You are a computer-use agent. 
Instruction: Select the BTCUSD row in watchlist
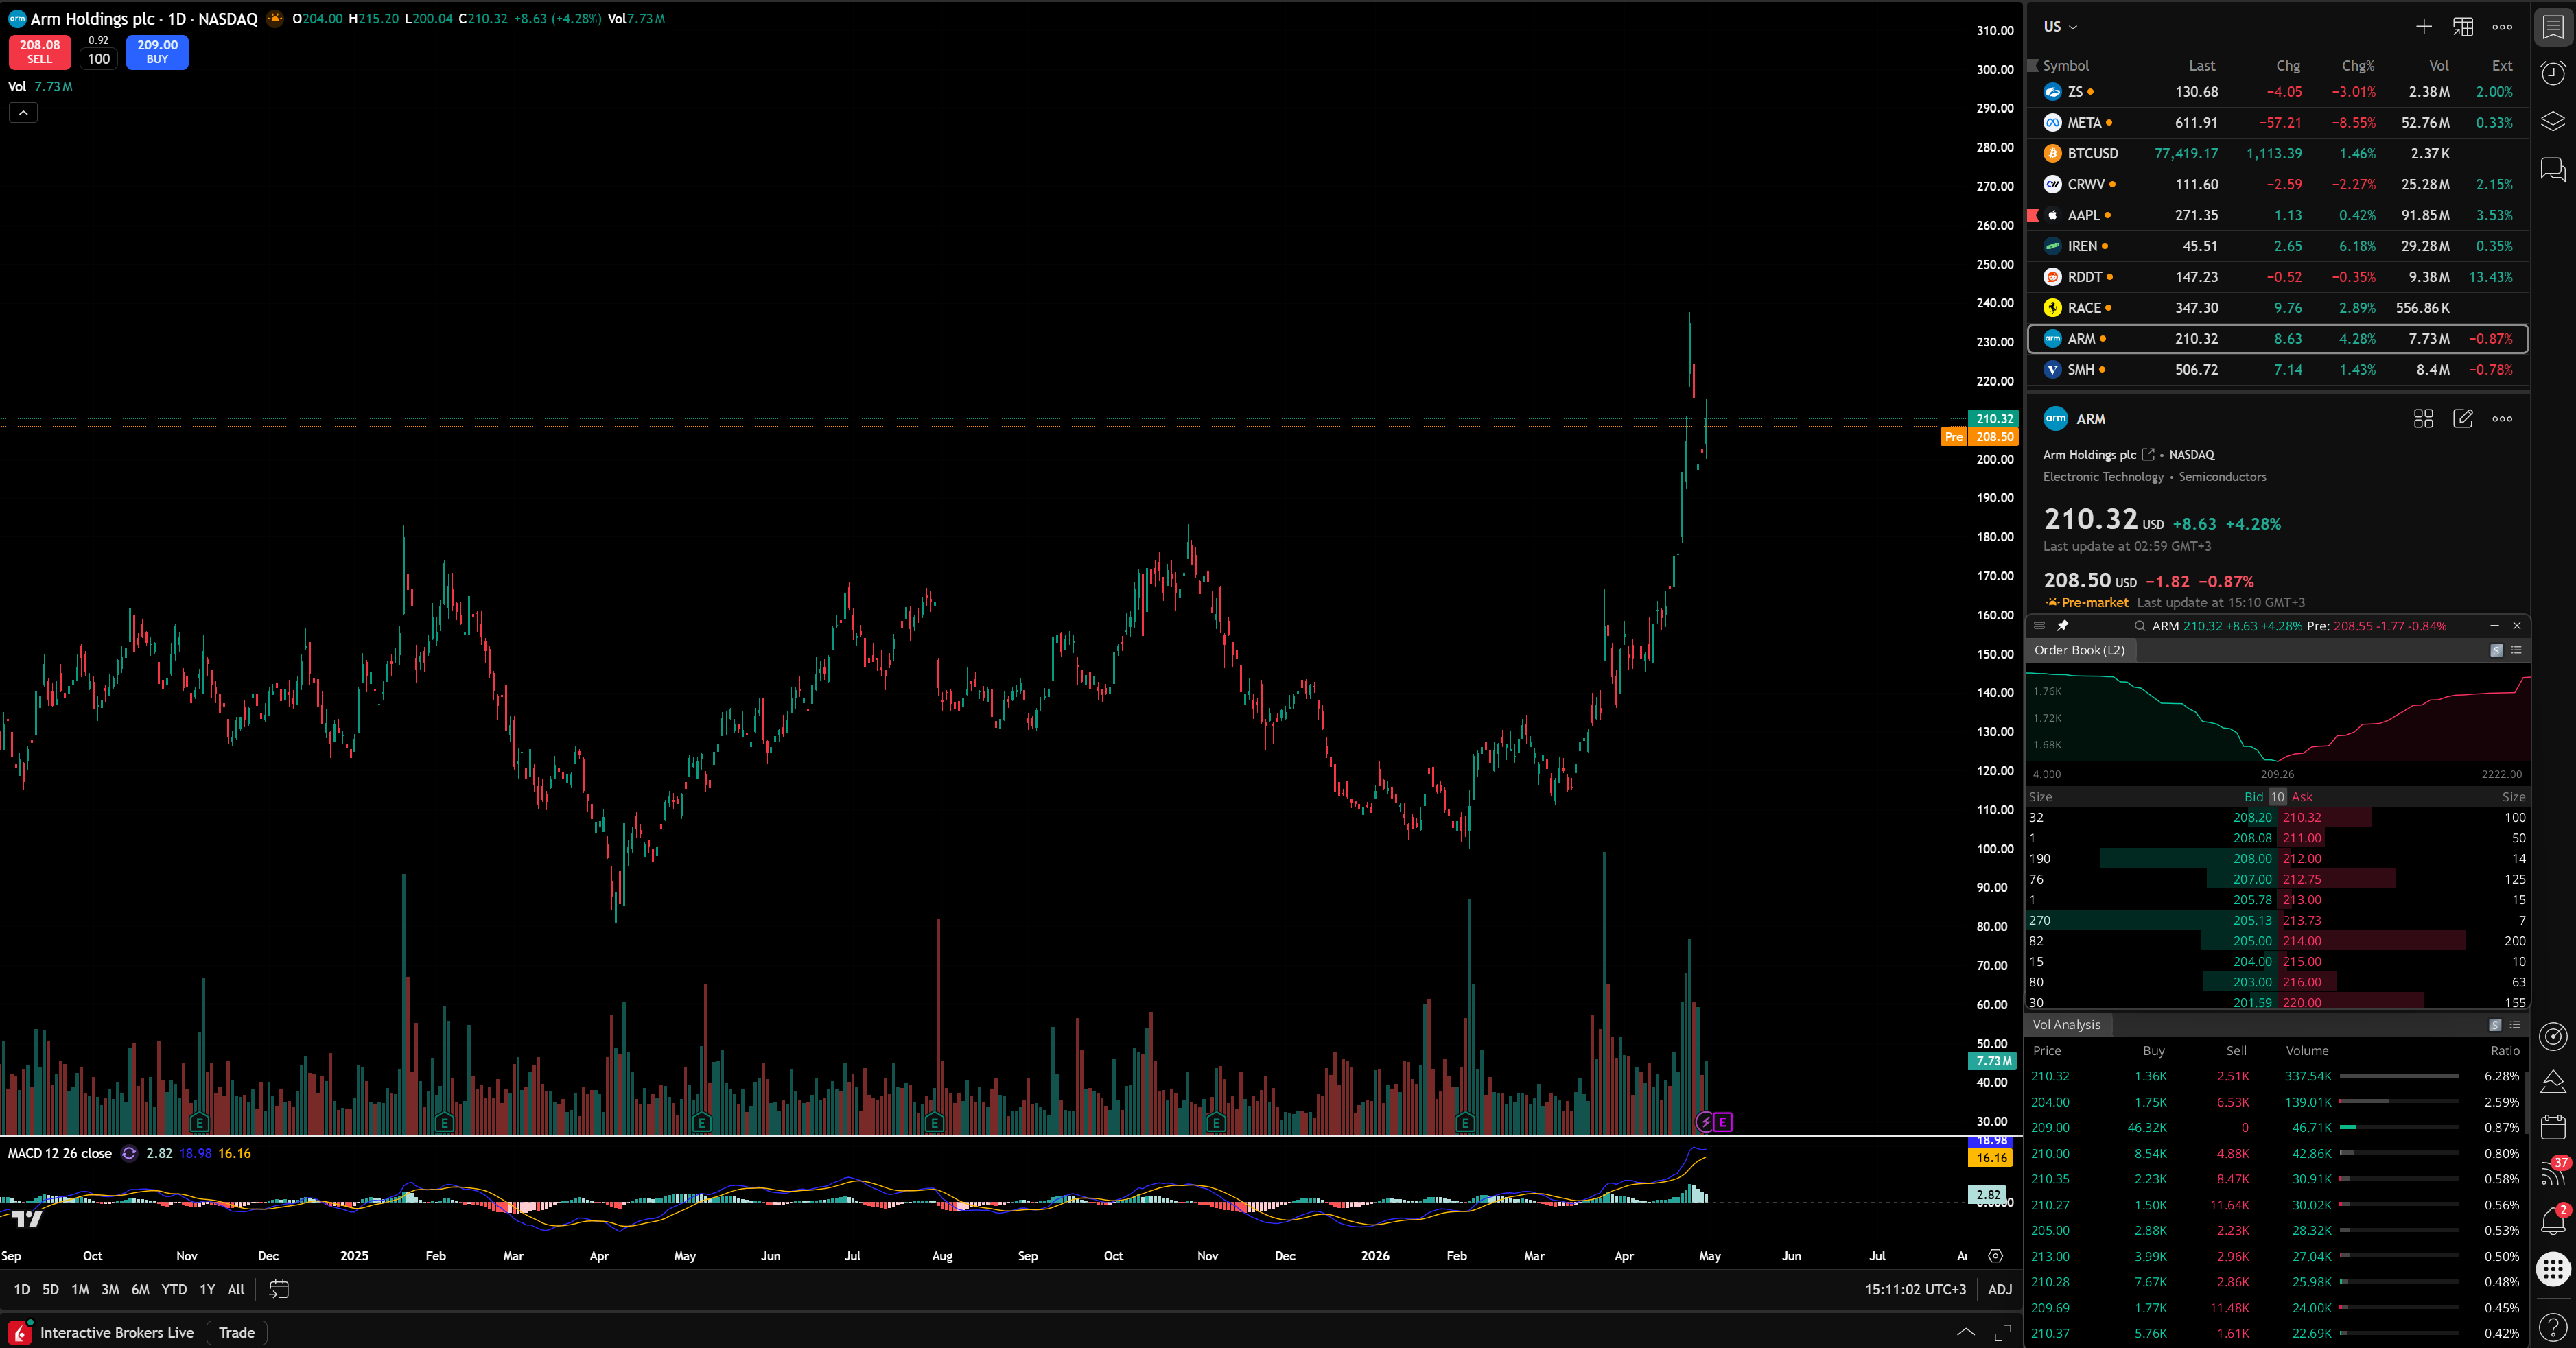click(x=2277, y=153)
